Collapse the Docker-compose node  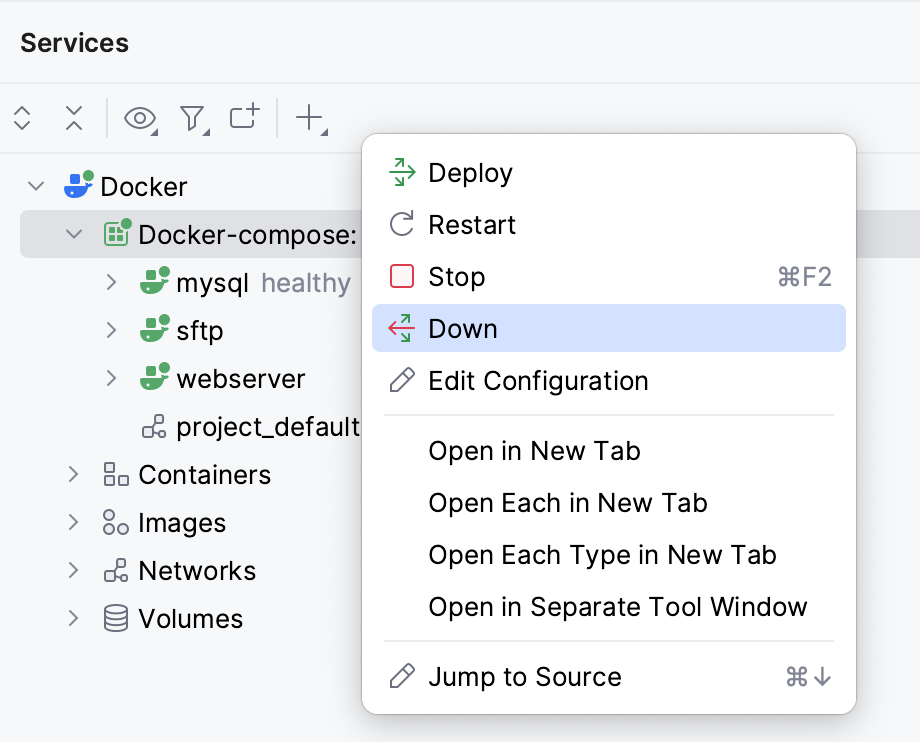click(72, 234)
